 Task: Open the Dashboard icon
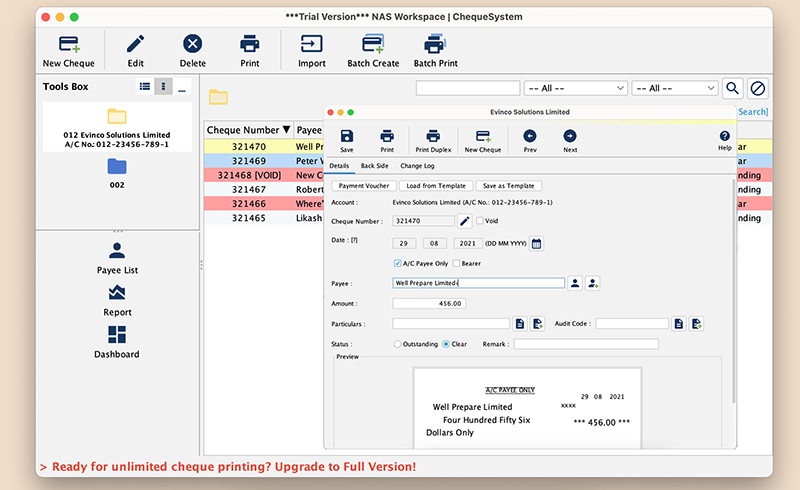117,334
